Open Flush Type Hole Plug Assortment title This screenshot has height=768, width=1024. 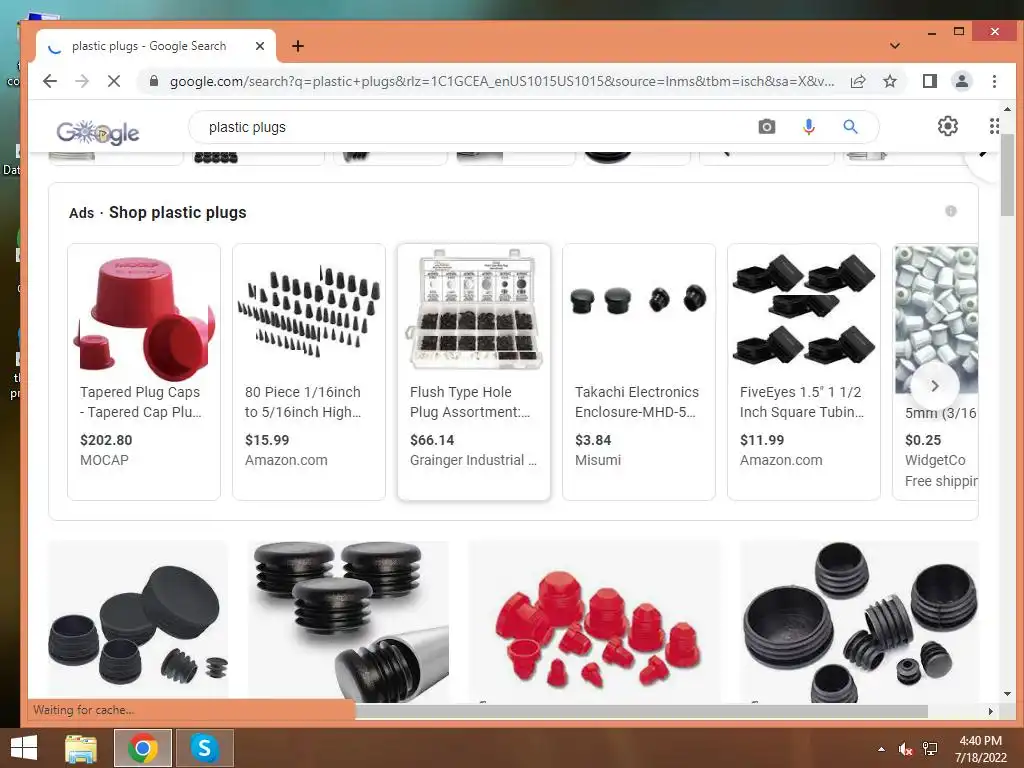470,402
